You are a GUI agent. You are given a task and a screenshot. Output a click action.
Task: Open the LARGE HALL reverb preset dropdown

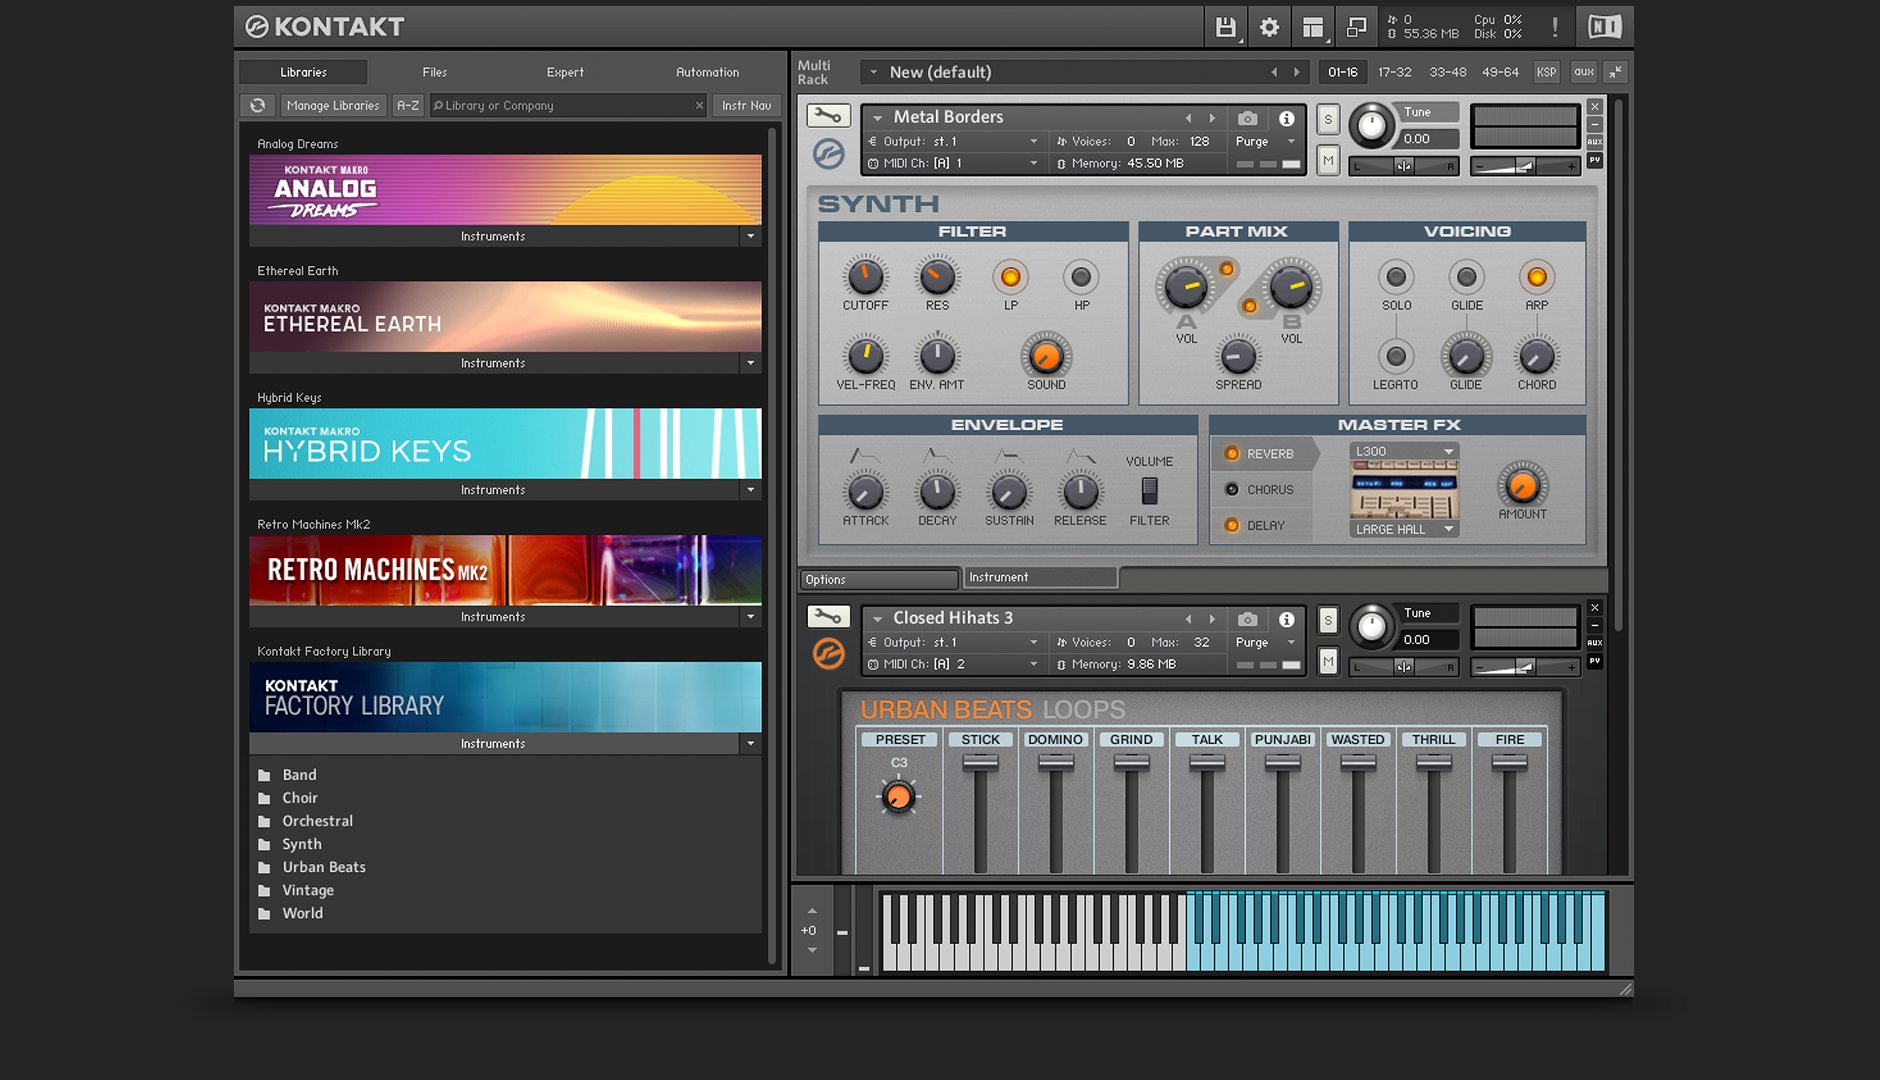tap(1402, 529)
